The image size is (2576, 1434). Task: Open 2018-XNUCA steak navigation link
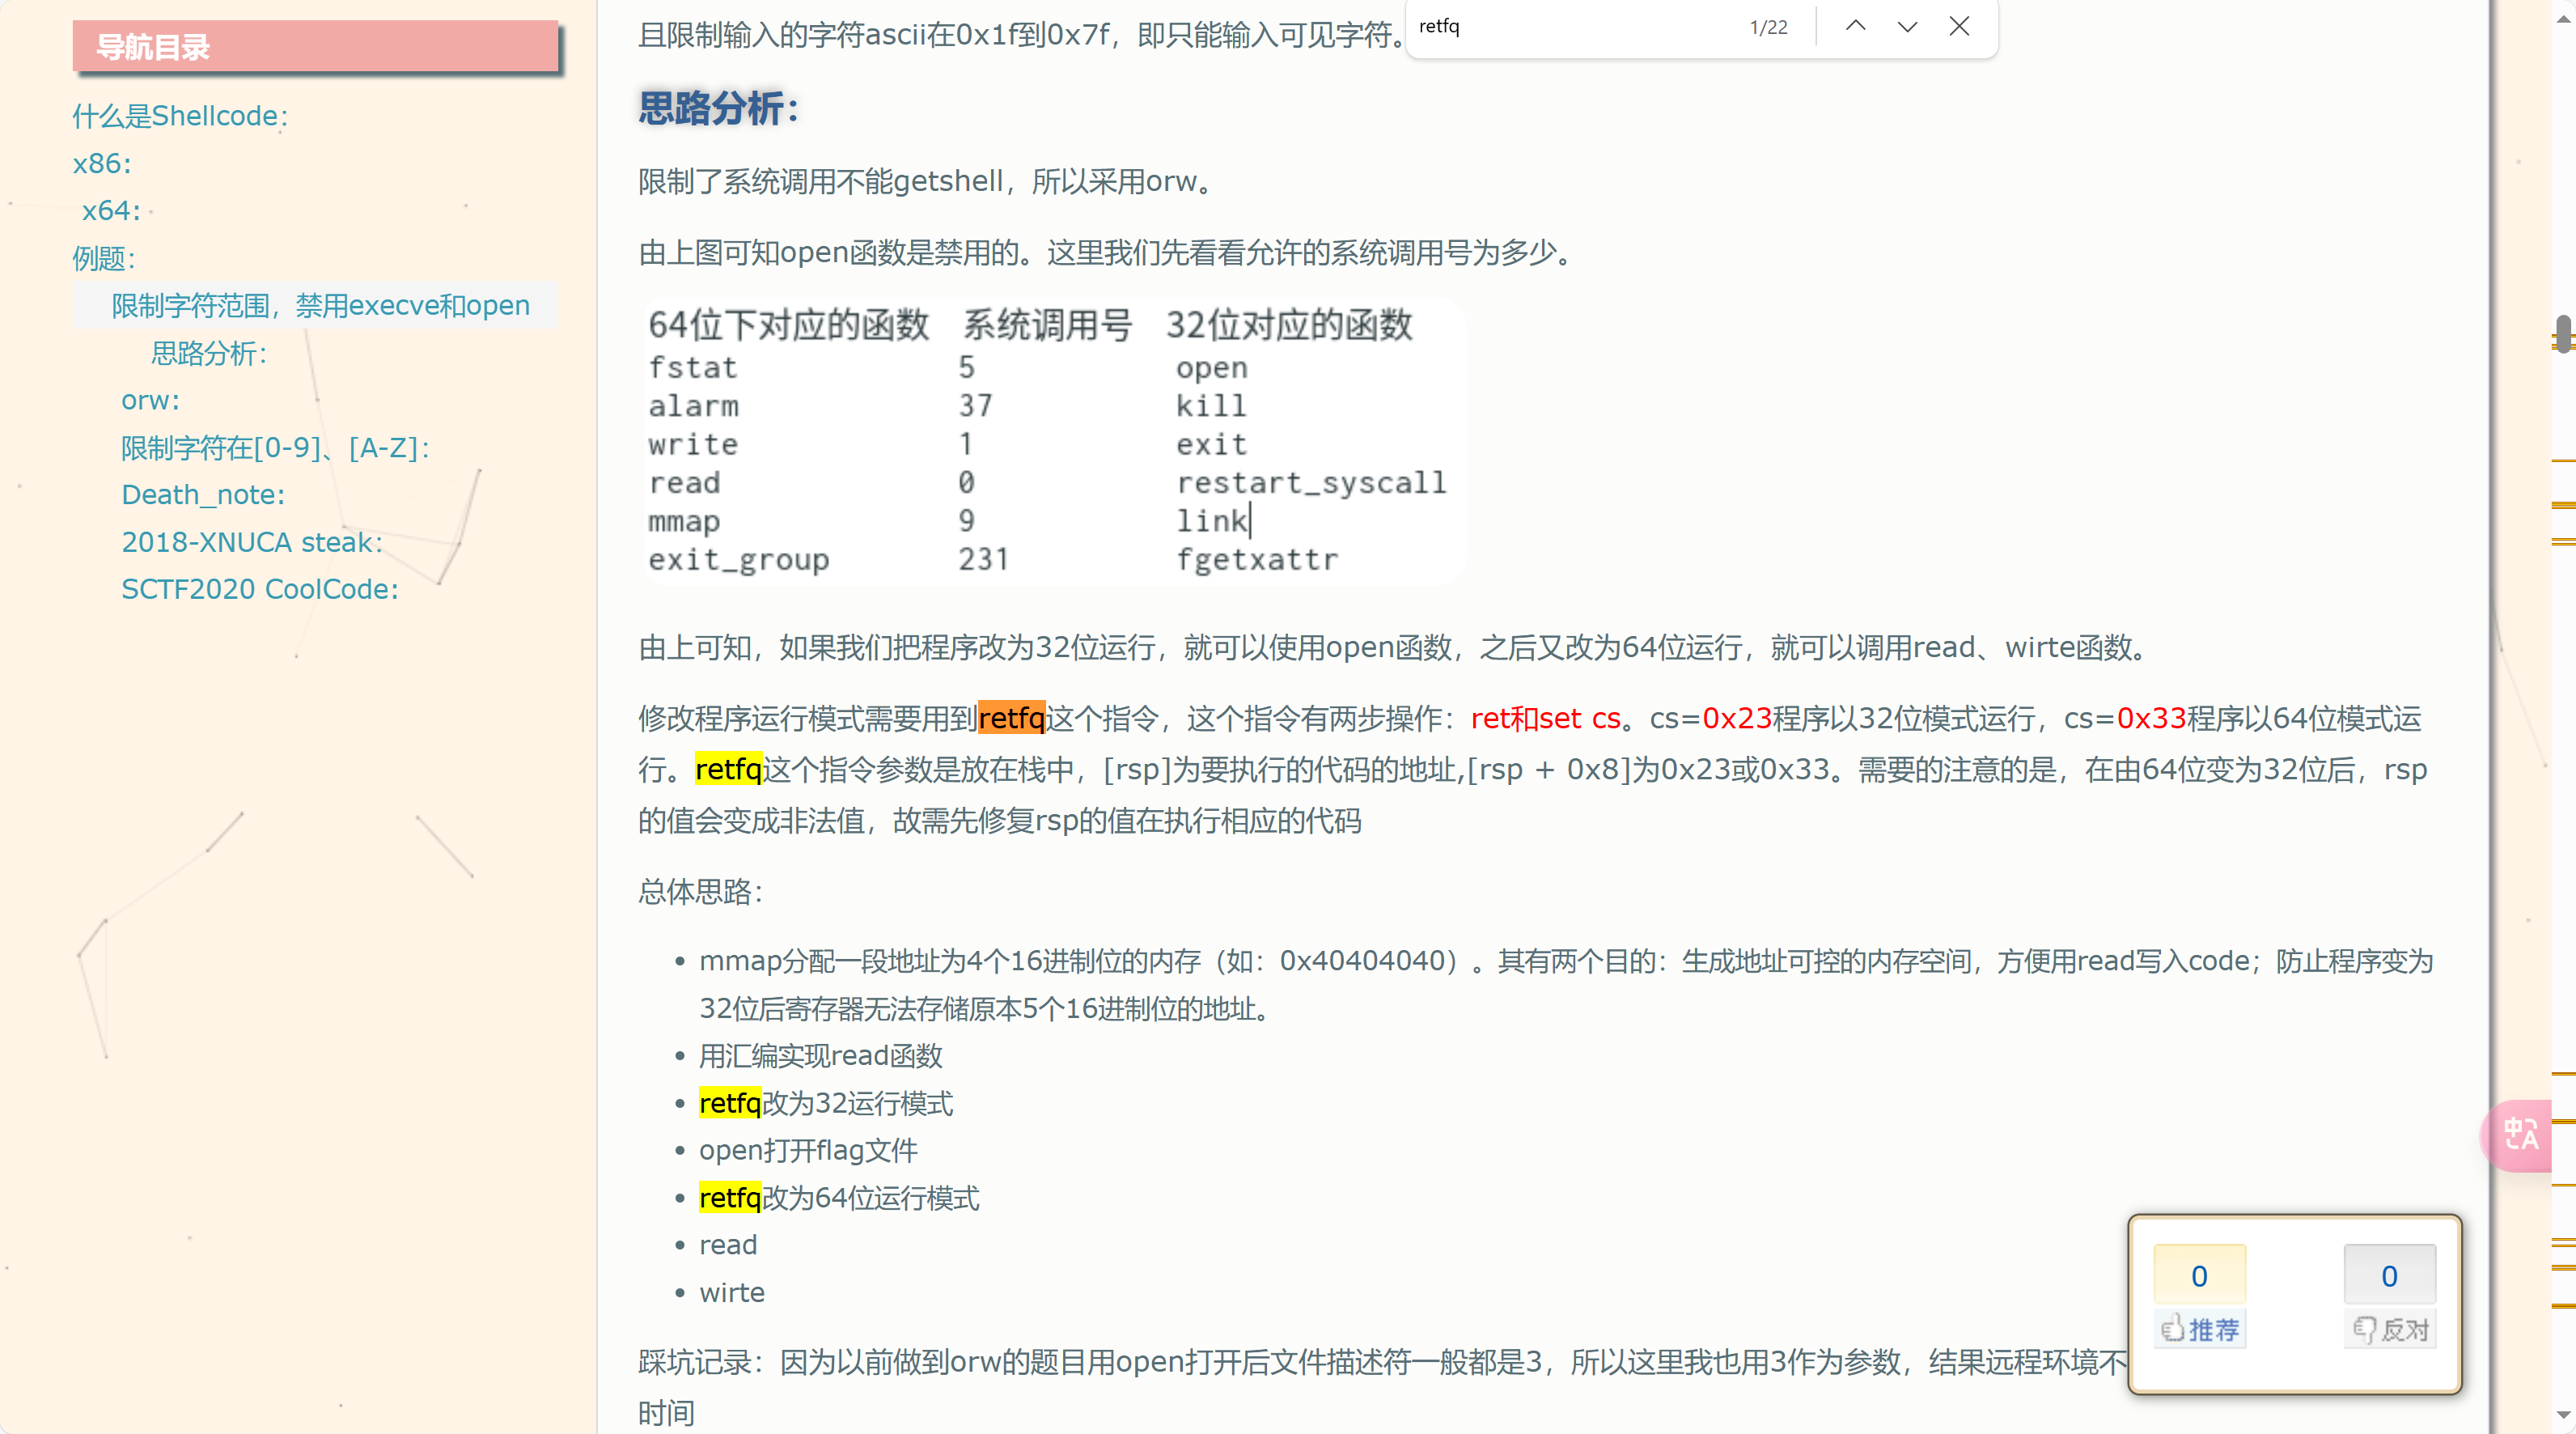click(252, 541)
